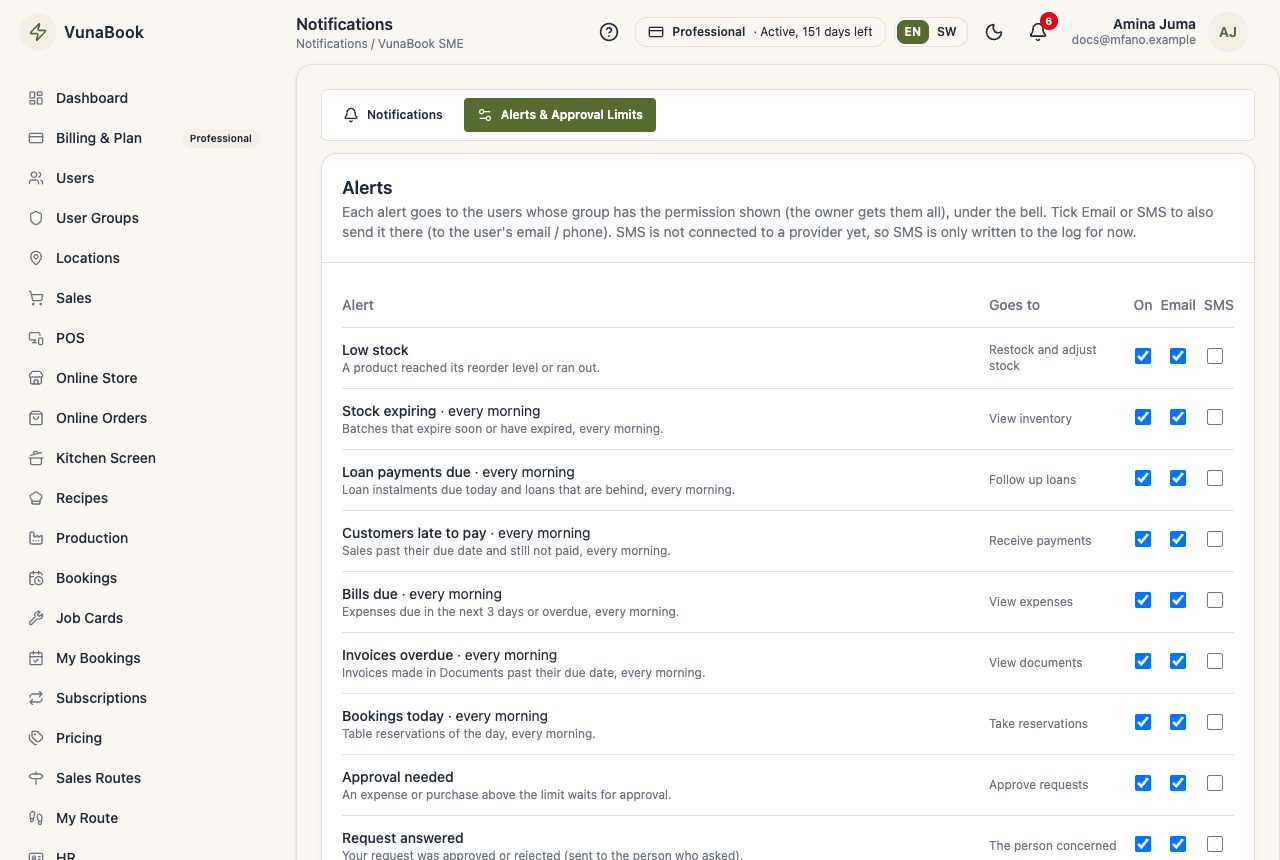This screenshot has height=860, width=1280.
Task: Open the help question mark icon
Action: pyautogui.click(x=609, y=32)
